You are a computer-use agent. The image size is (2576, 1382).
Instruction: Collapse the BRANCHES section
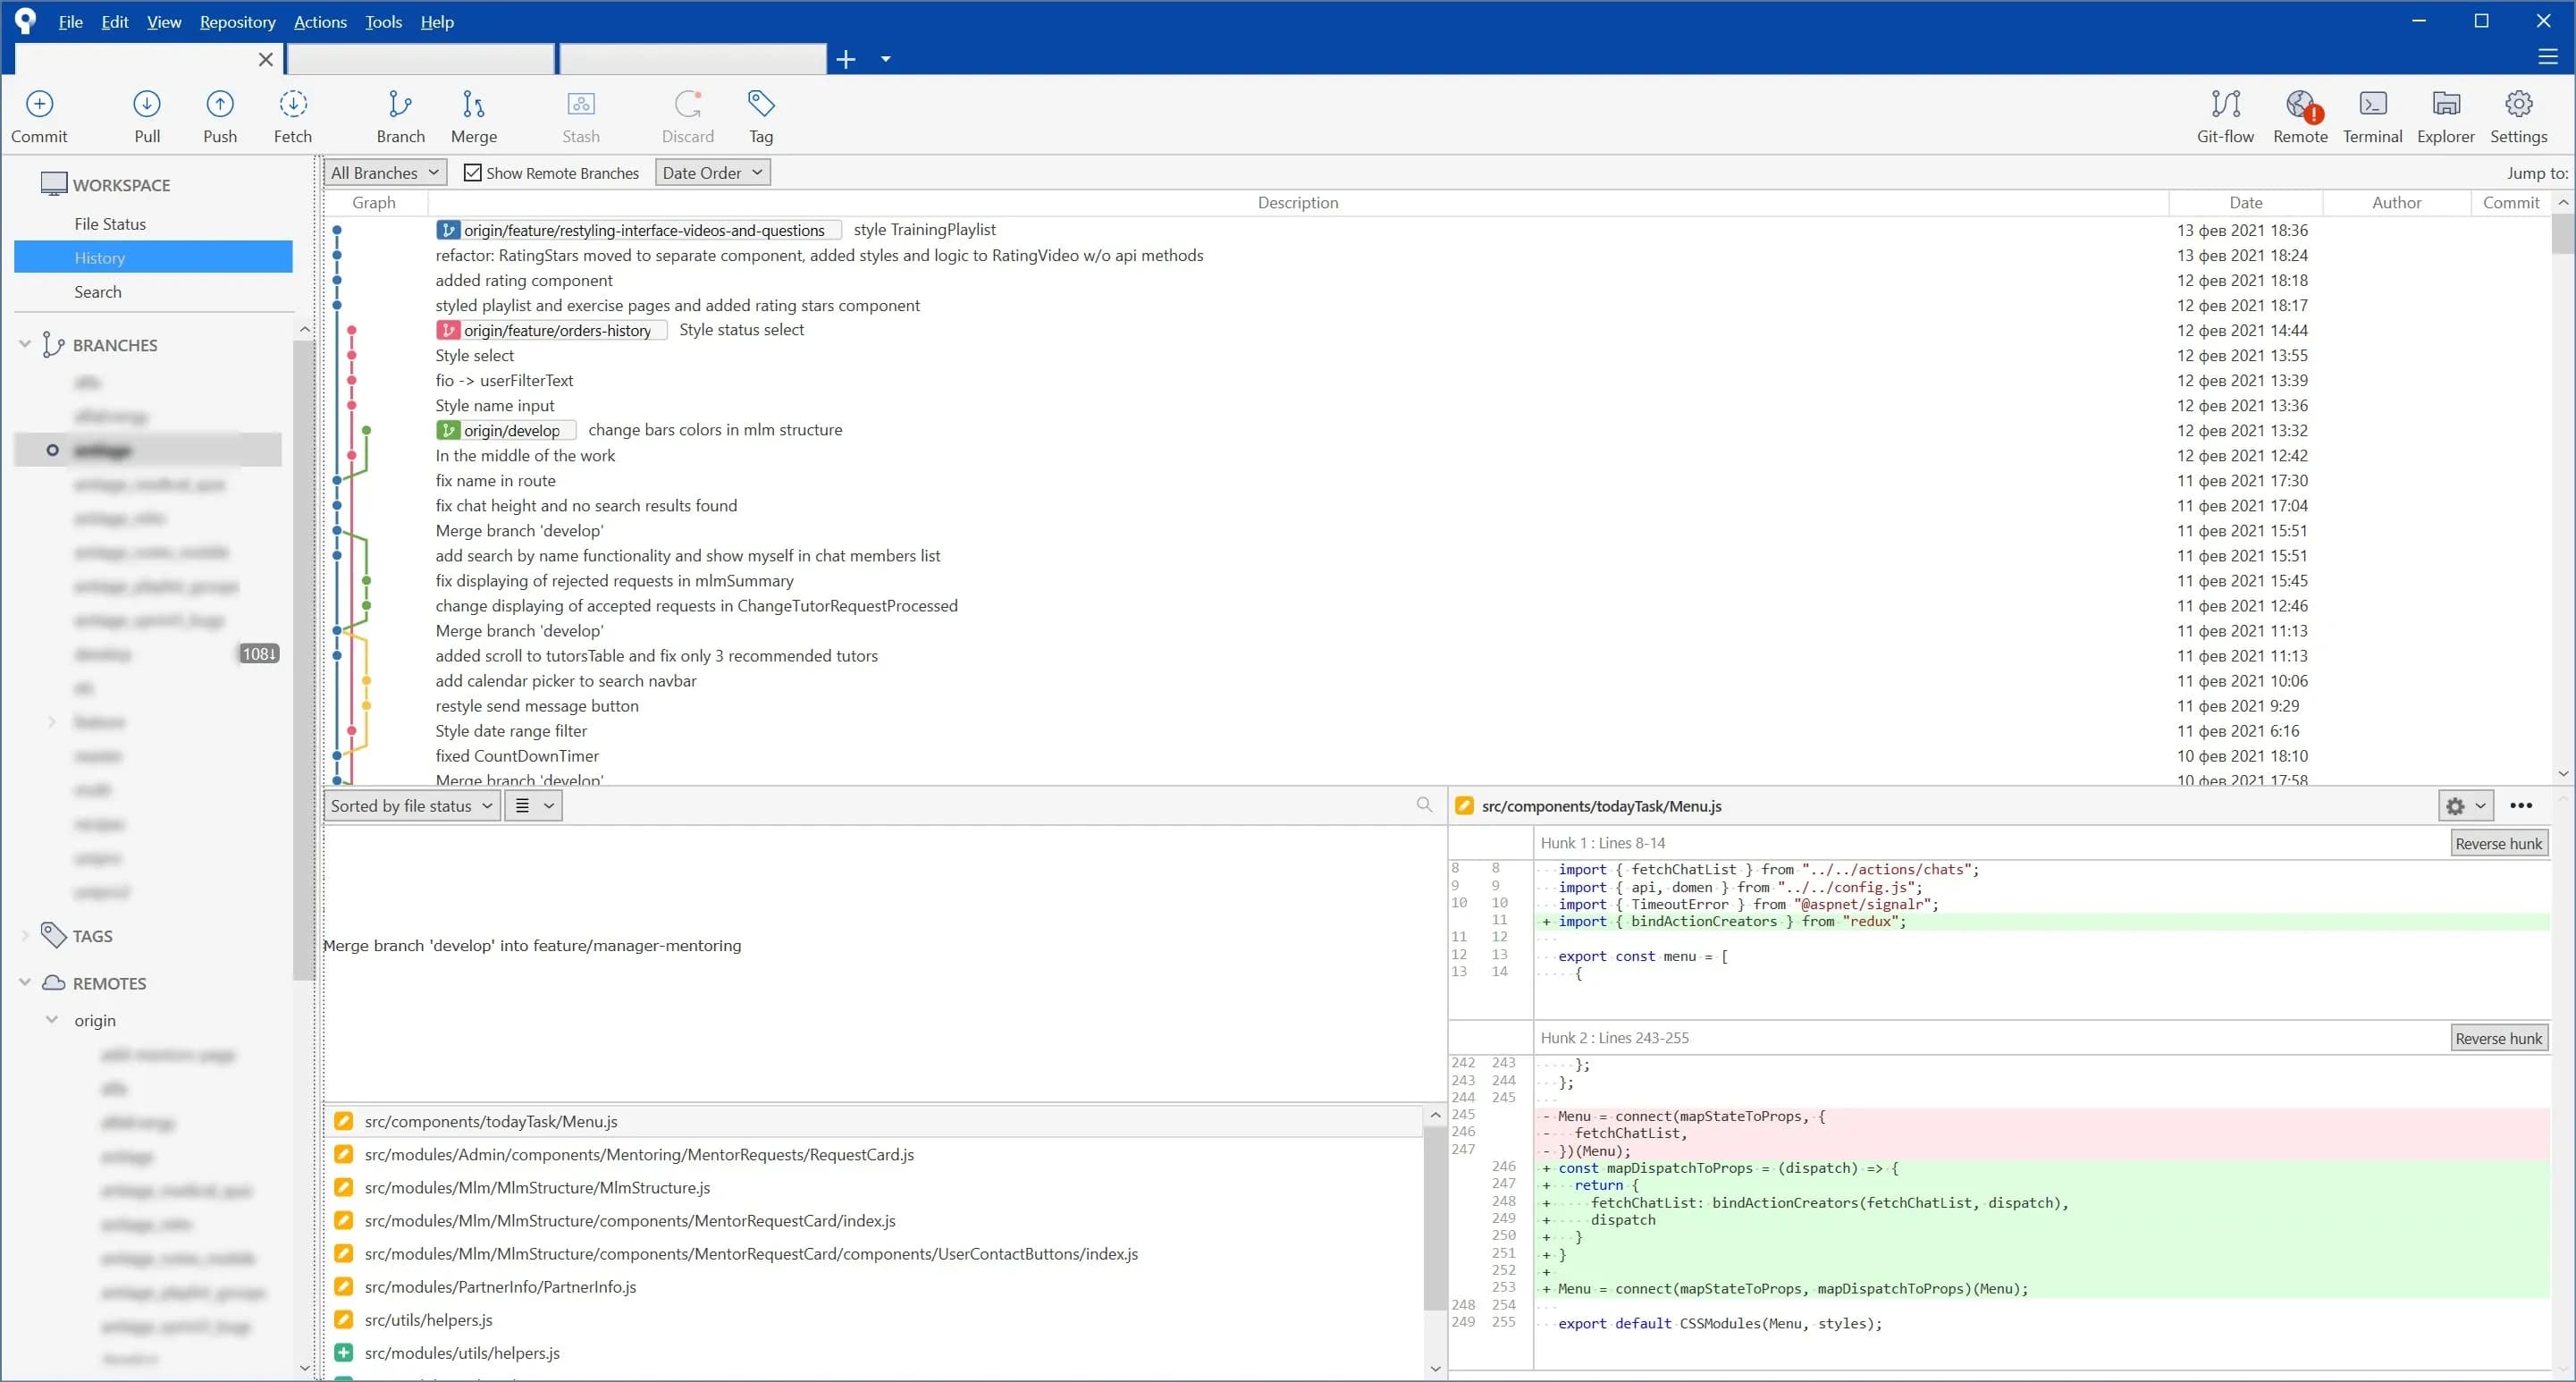(x=25, y=344)
